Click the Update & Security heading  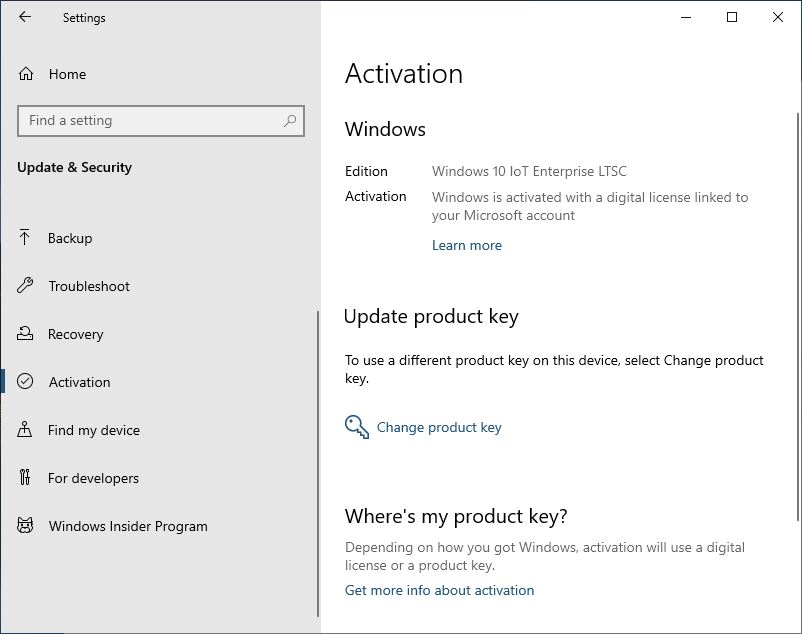click(x=75, y=168)
